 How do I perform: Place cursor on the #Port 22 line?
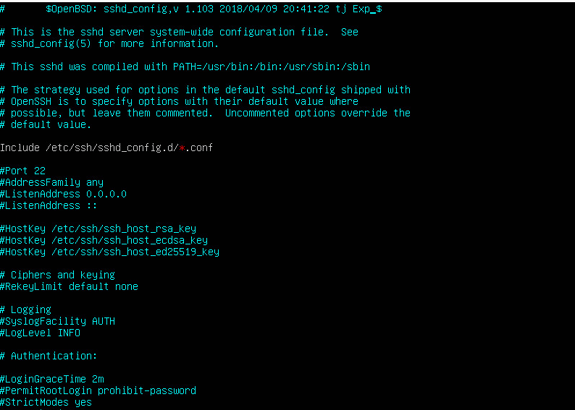pos(23,171)
